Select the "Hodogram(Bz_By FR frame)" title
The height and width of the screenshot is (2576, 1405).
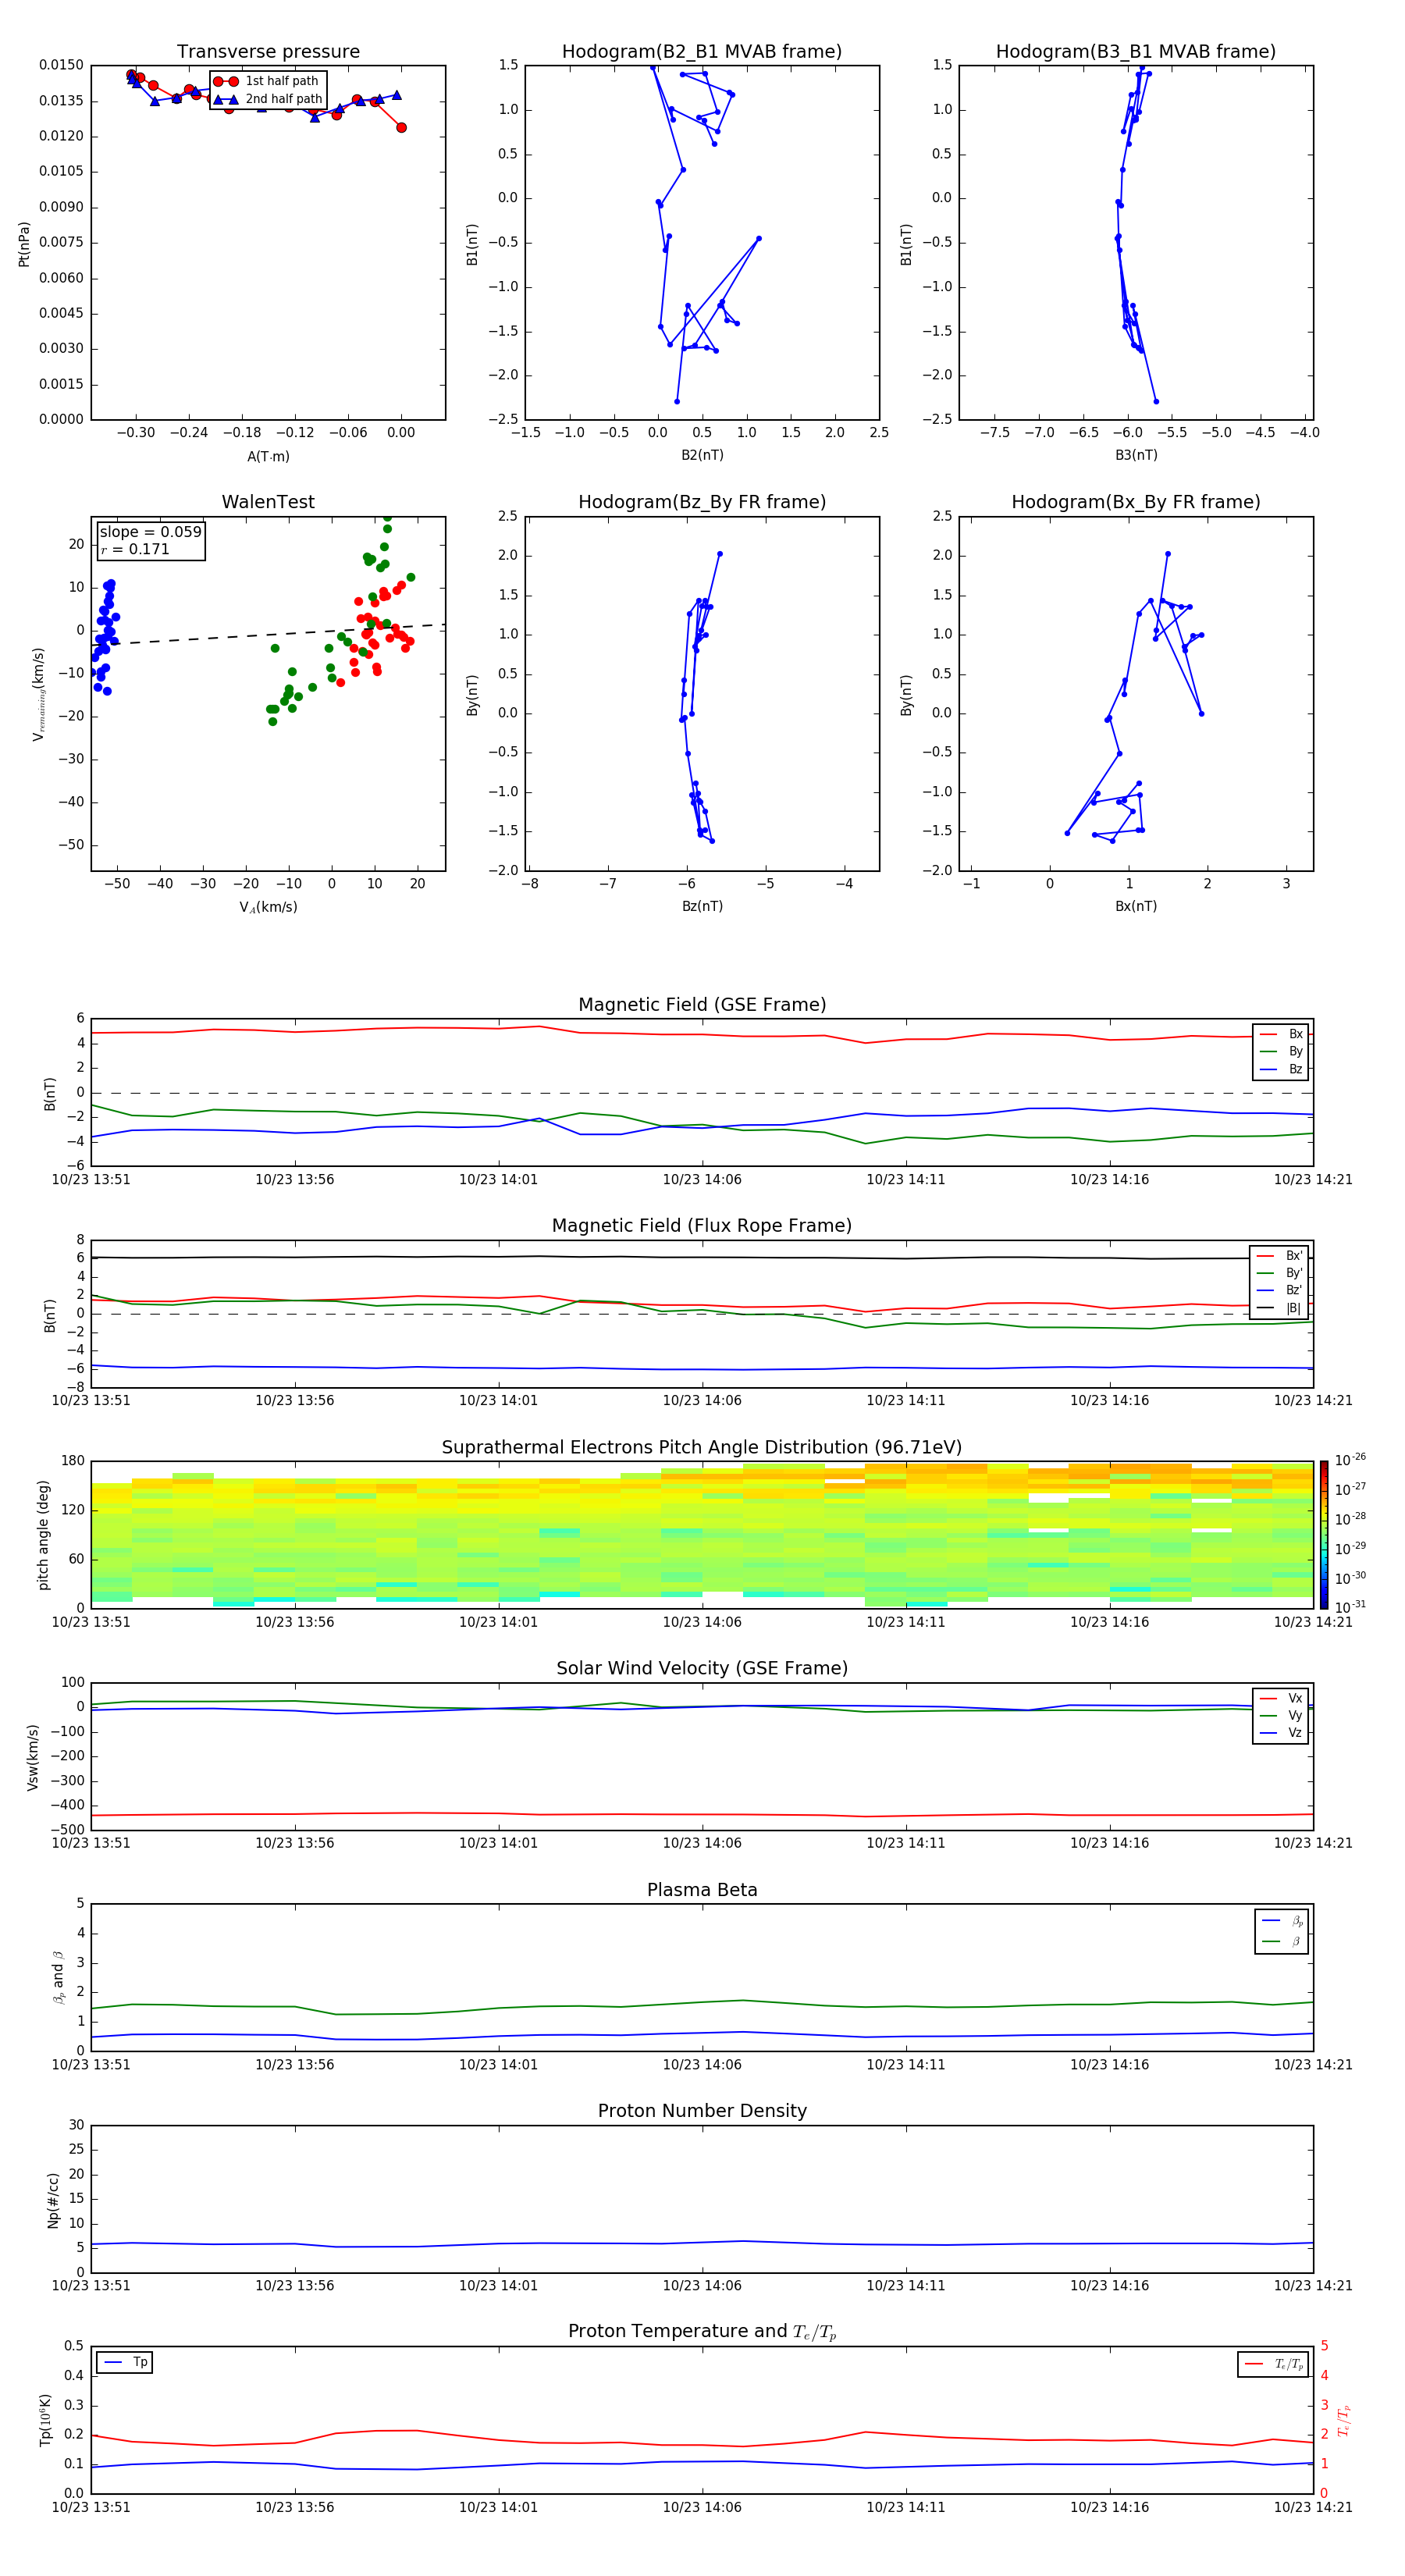pyautogui.click(x=702, y=502)
